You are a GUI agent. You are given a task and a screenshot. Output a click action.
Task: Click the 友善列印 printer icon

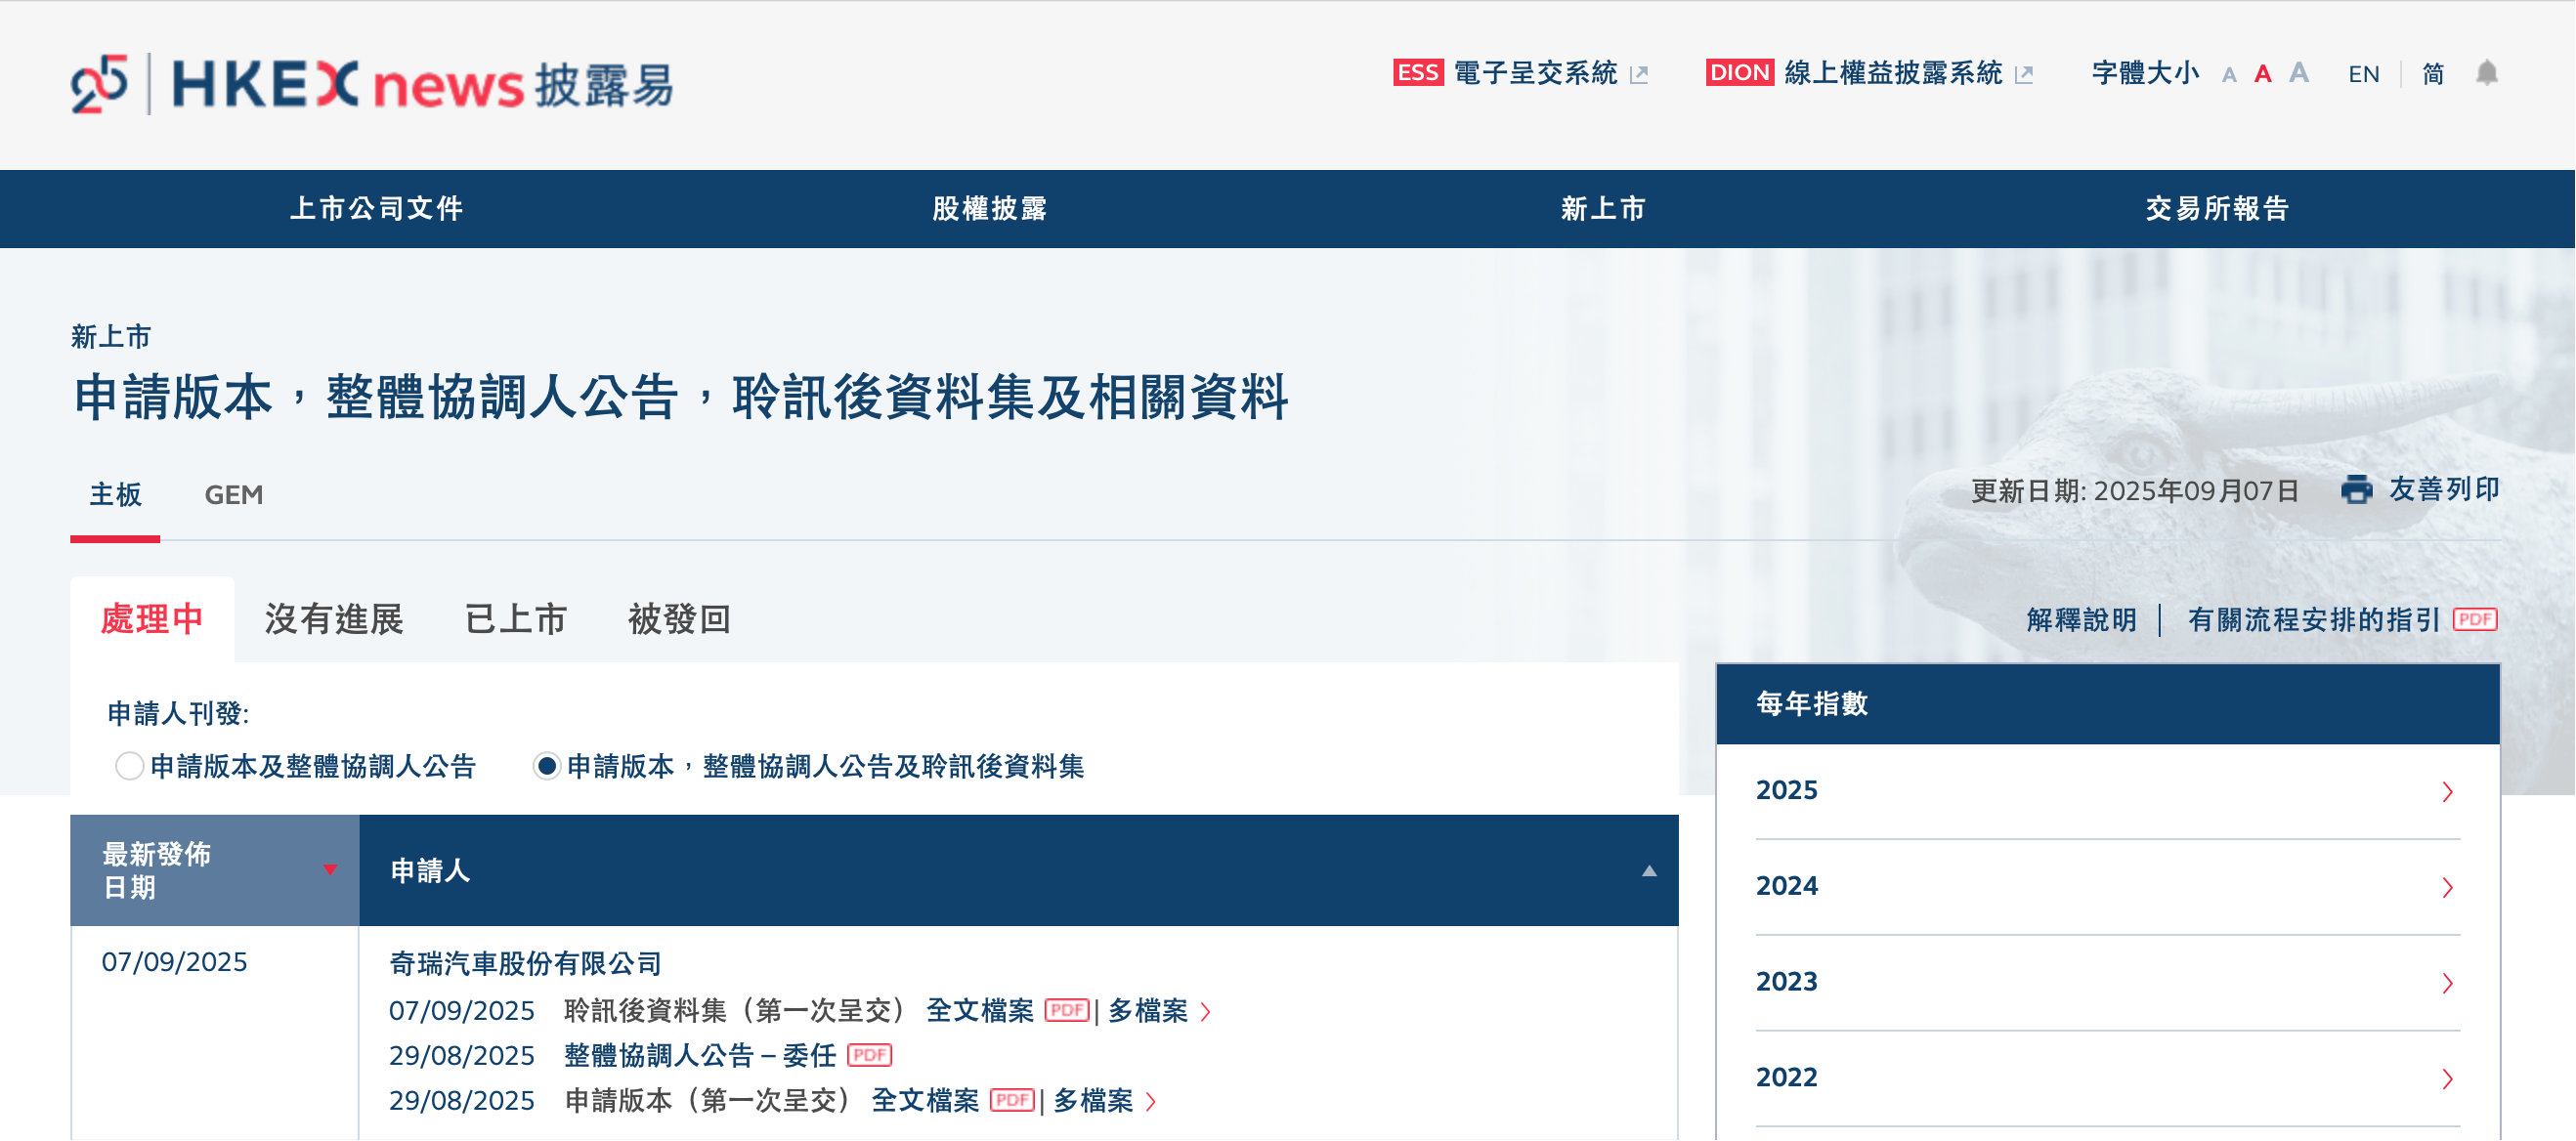pos(2358,490)
